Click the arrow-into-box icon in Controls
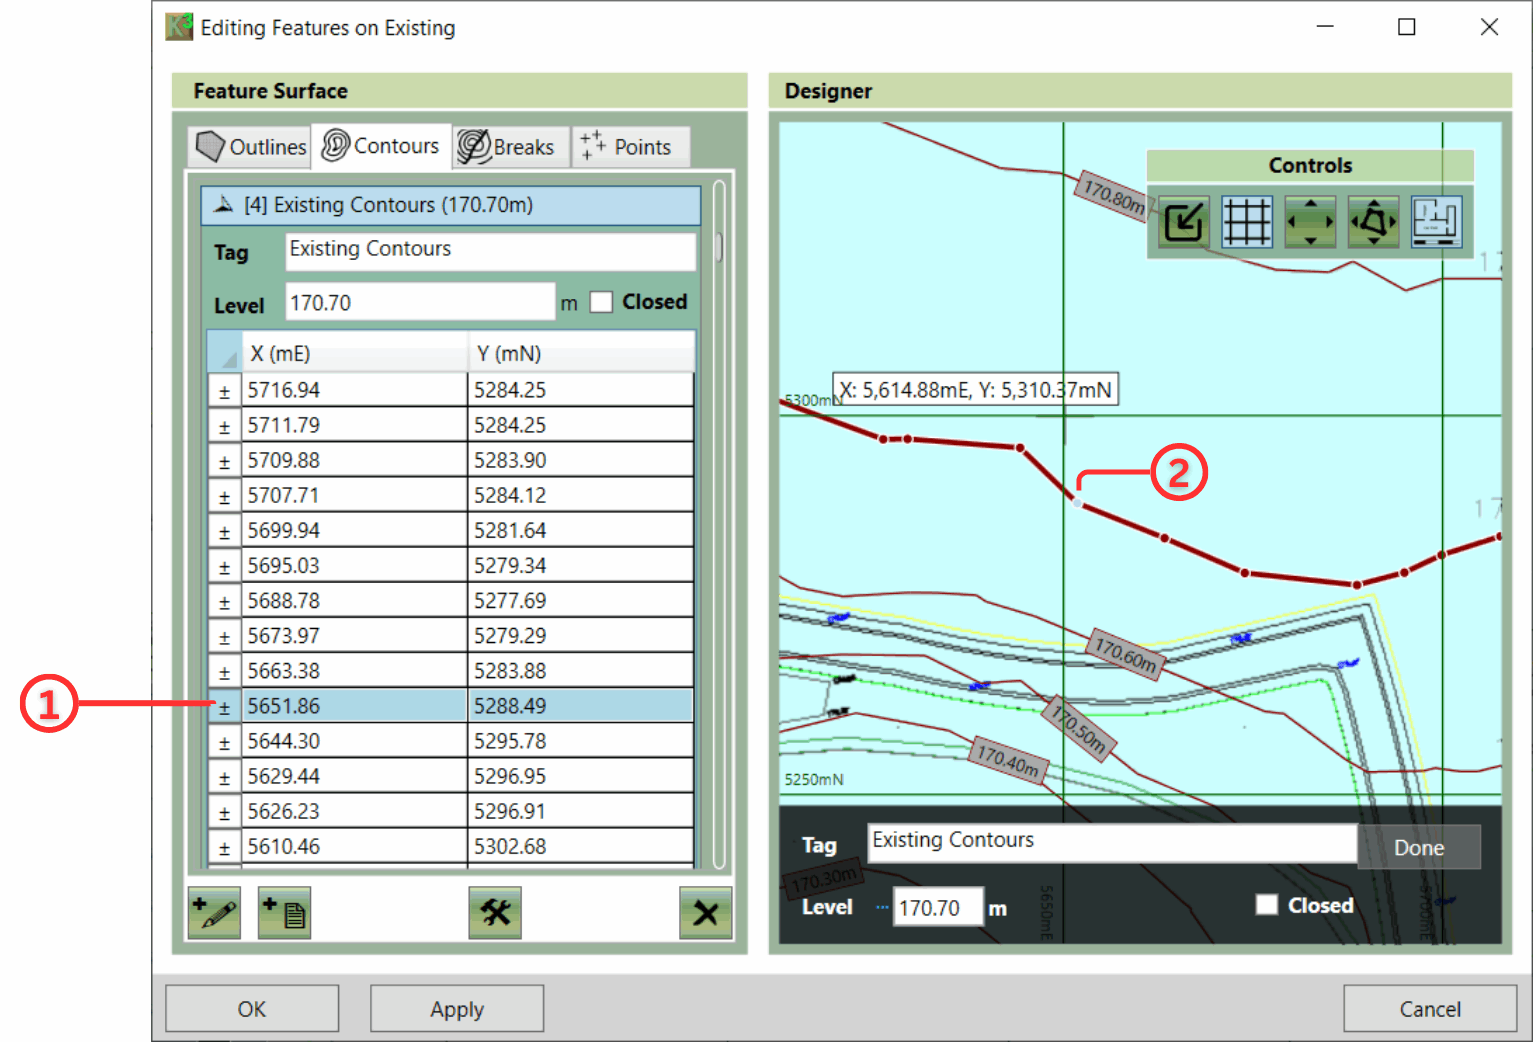This screenshot has height=1042, width=1536. (x=1184, y=221)
